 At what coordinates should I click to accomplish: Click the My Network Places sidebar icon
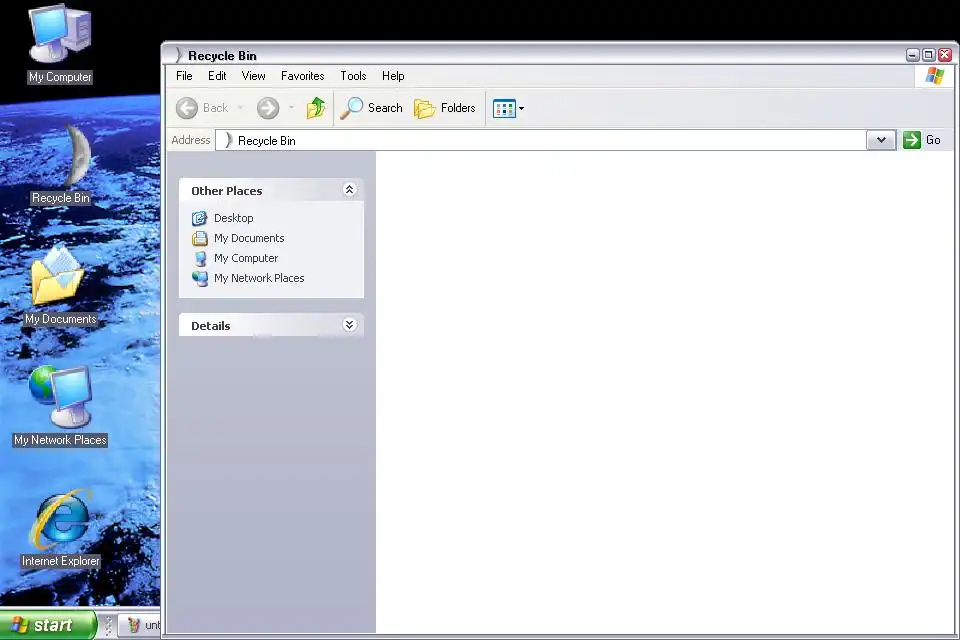pos(200,279)
